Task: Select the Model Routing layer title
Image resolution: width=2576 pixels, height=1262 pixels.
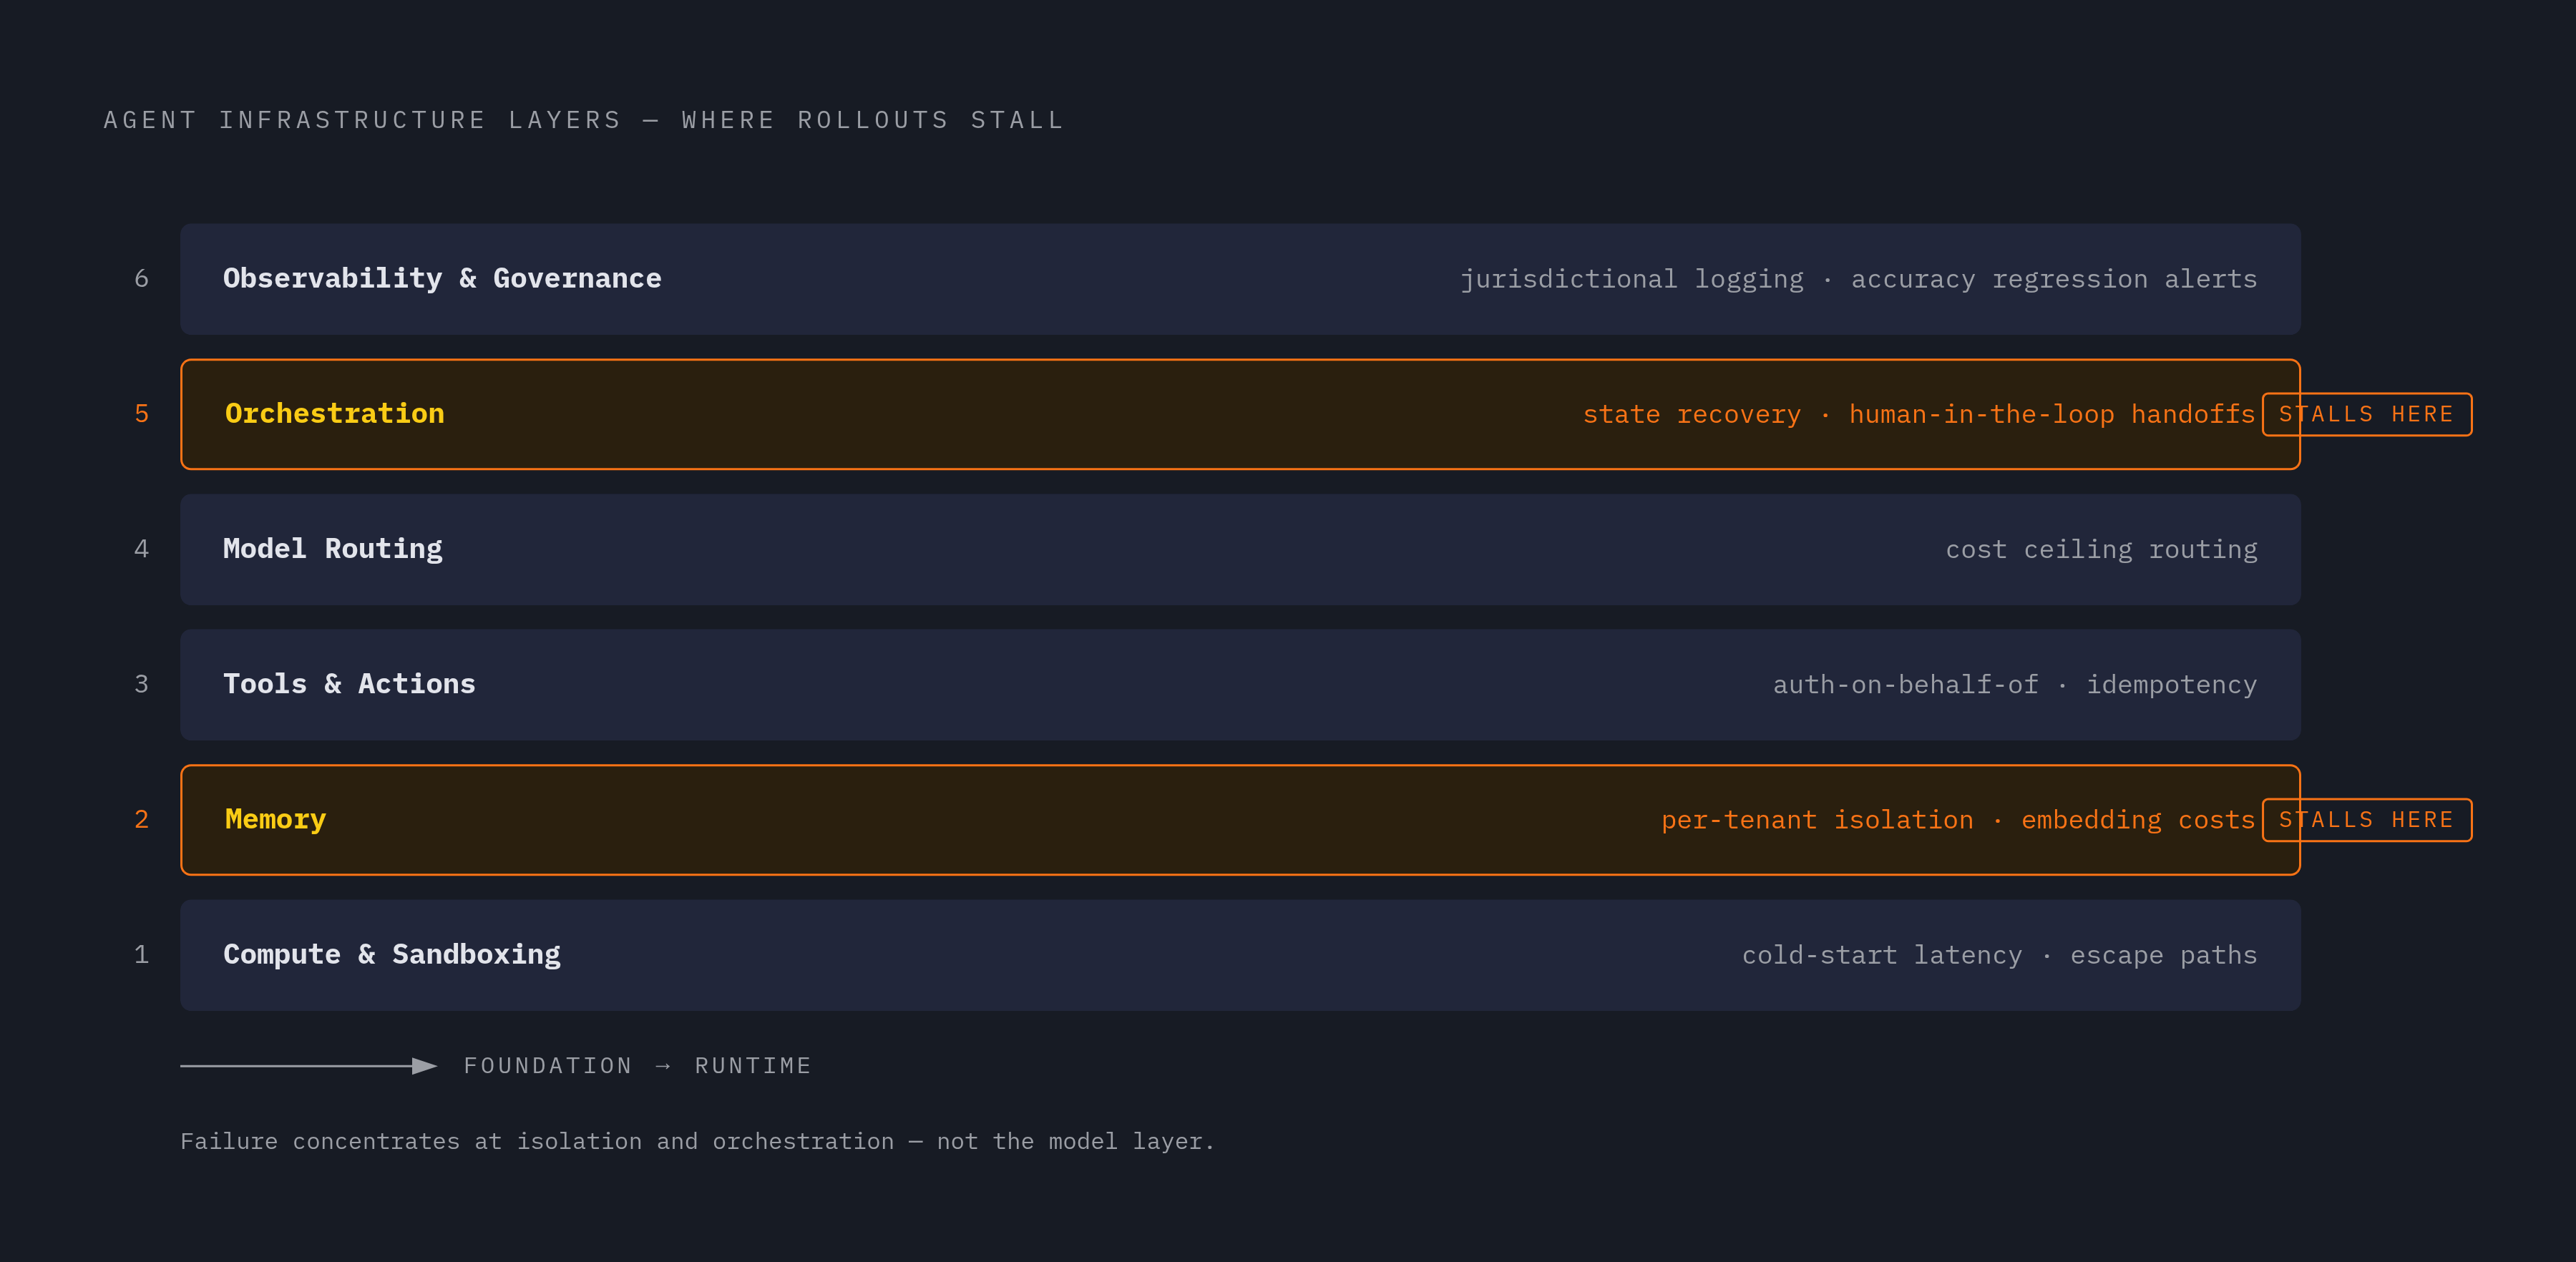Action: 333,549
